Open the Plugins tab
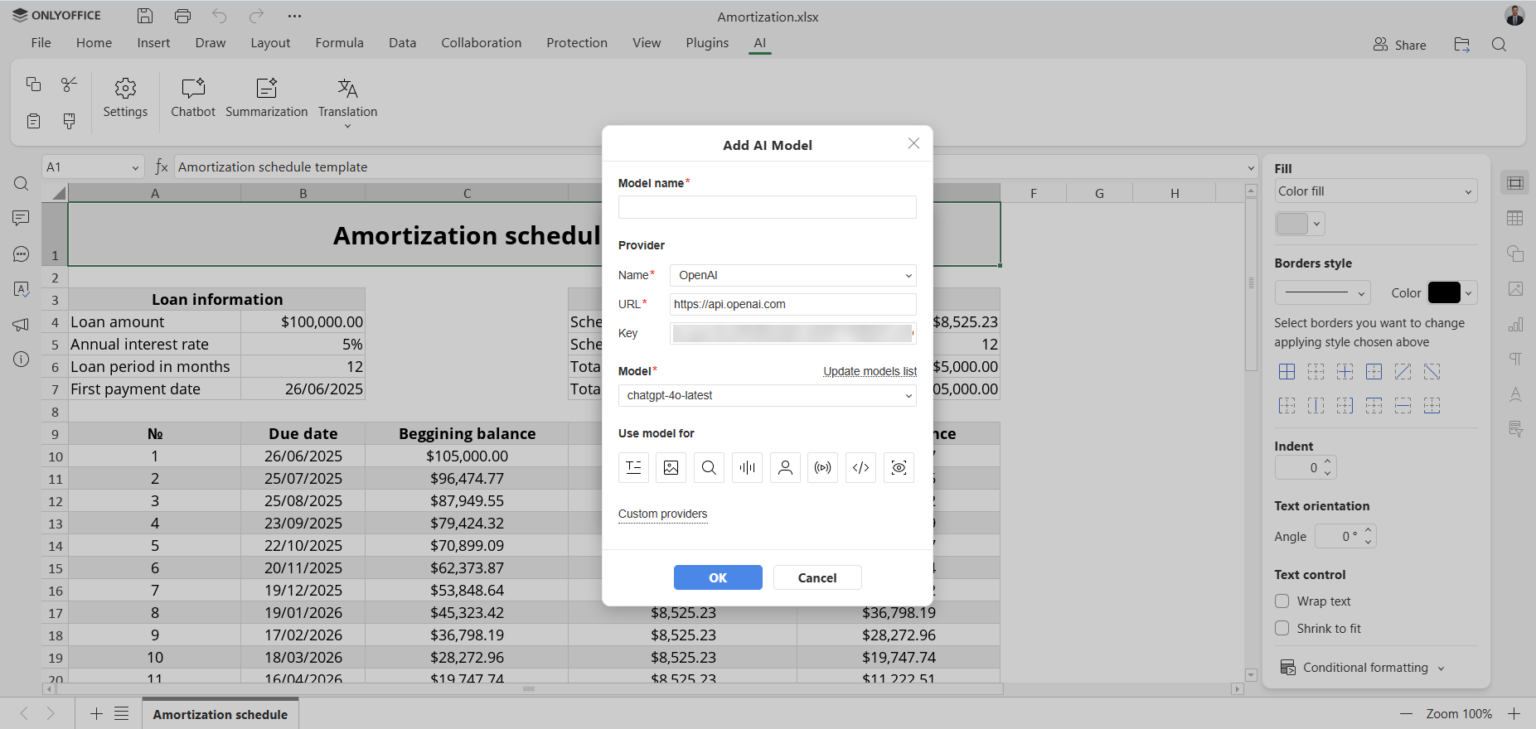This screenshot has width=1536, height=729. coord(707,43)
